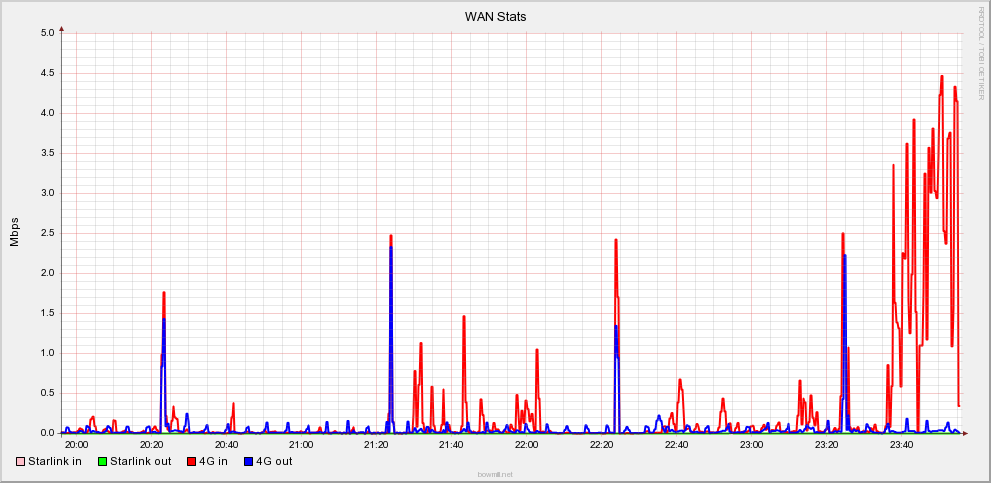Click the bowmill.net footer text

pos(495,474)
